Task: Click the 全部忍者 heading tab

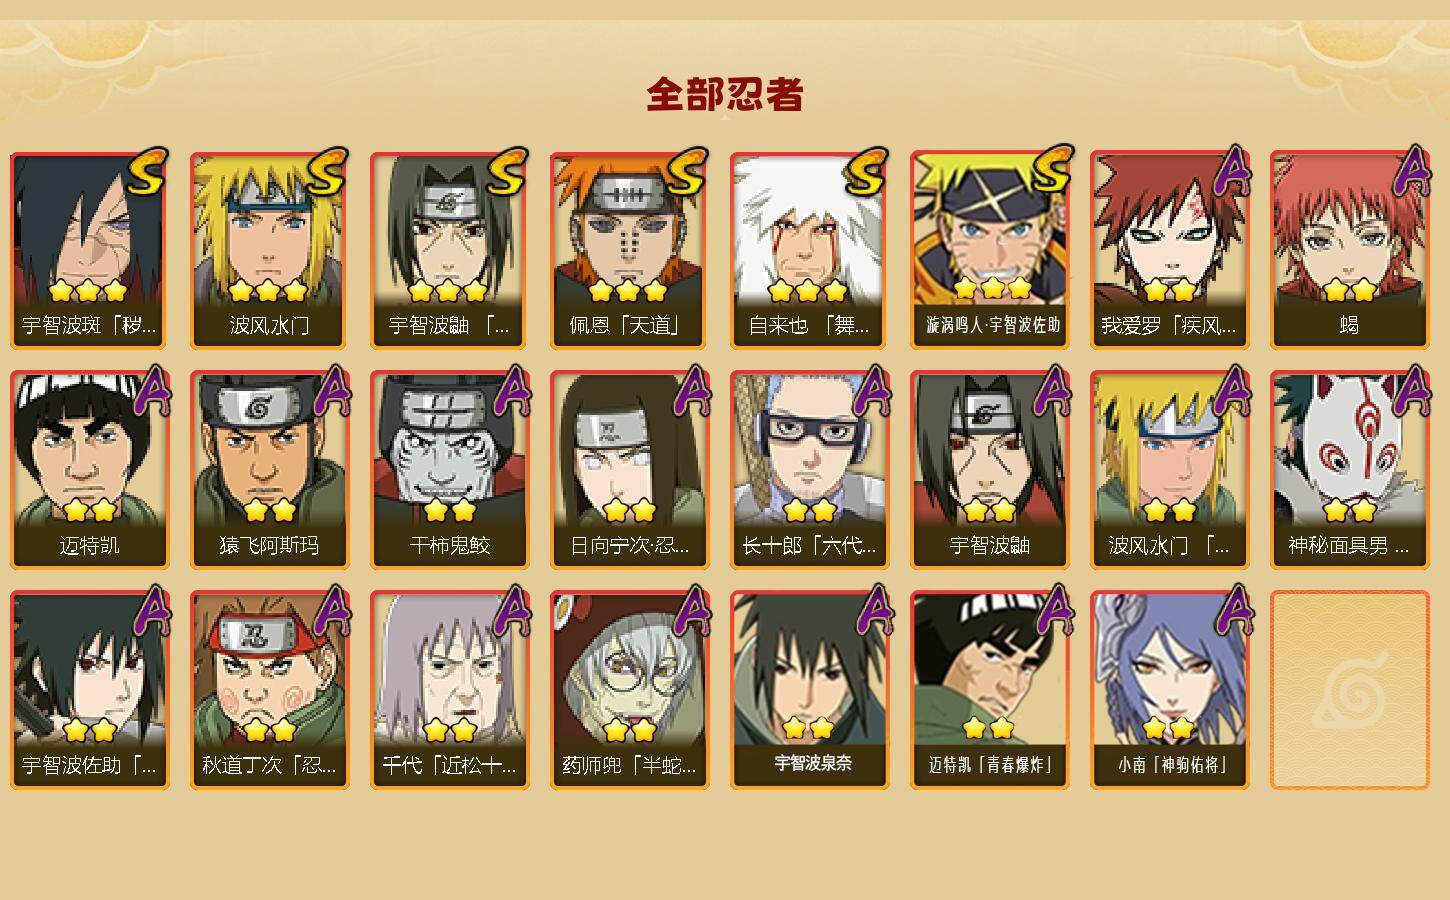Action: pos(725,95)
